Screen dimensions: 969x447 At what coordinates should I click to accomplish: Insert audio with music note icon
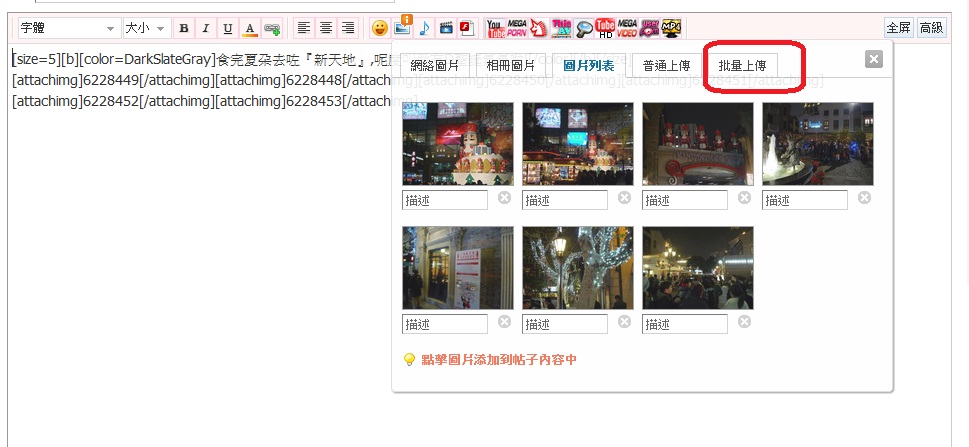pyautogui.click(x=424, y=28)
